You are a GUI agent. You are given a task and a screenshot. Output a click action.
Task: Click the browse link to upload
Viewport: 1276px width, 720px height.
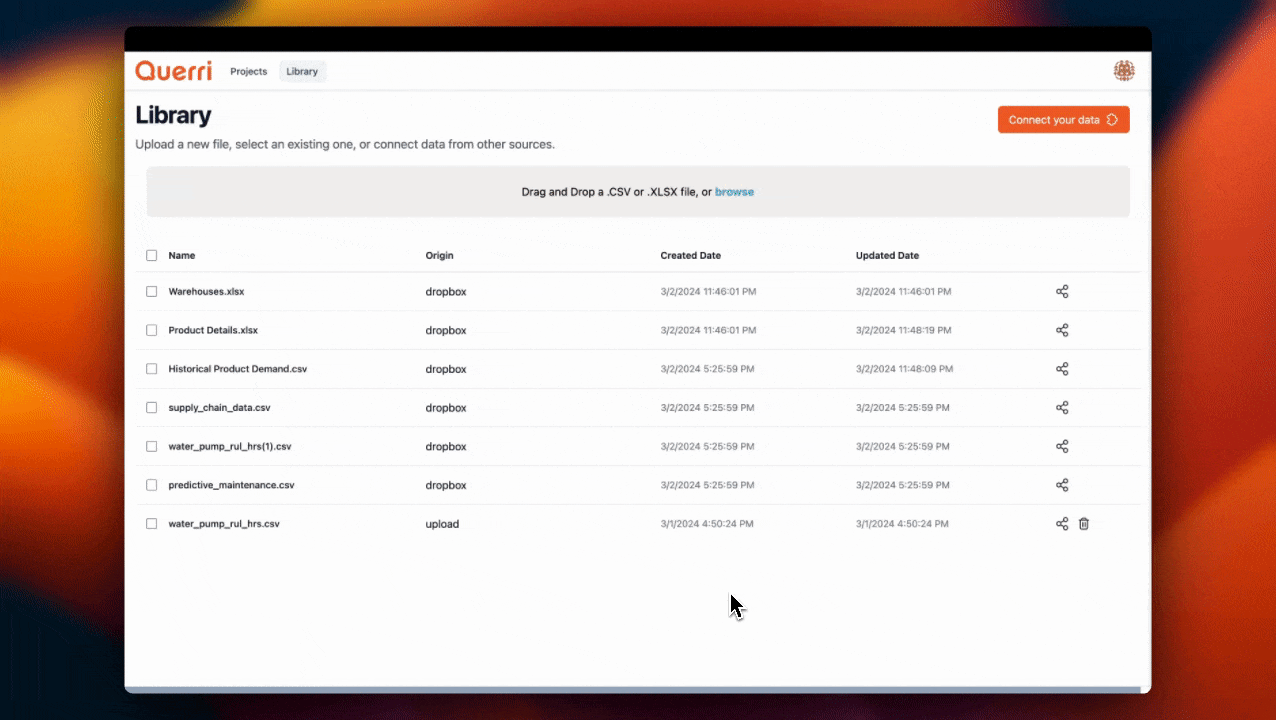coord(734,192)
